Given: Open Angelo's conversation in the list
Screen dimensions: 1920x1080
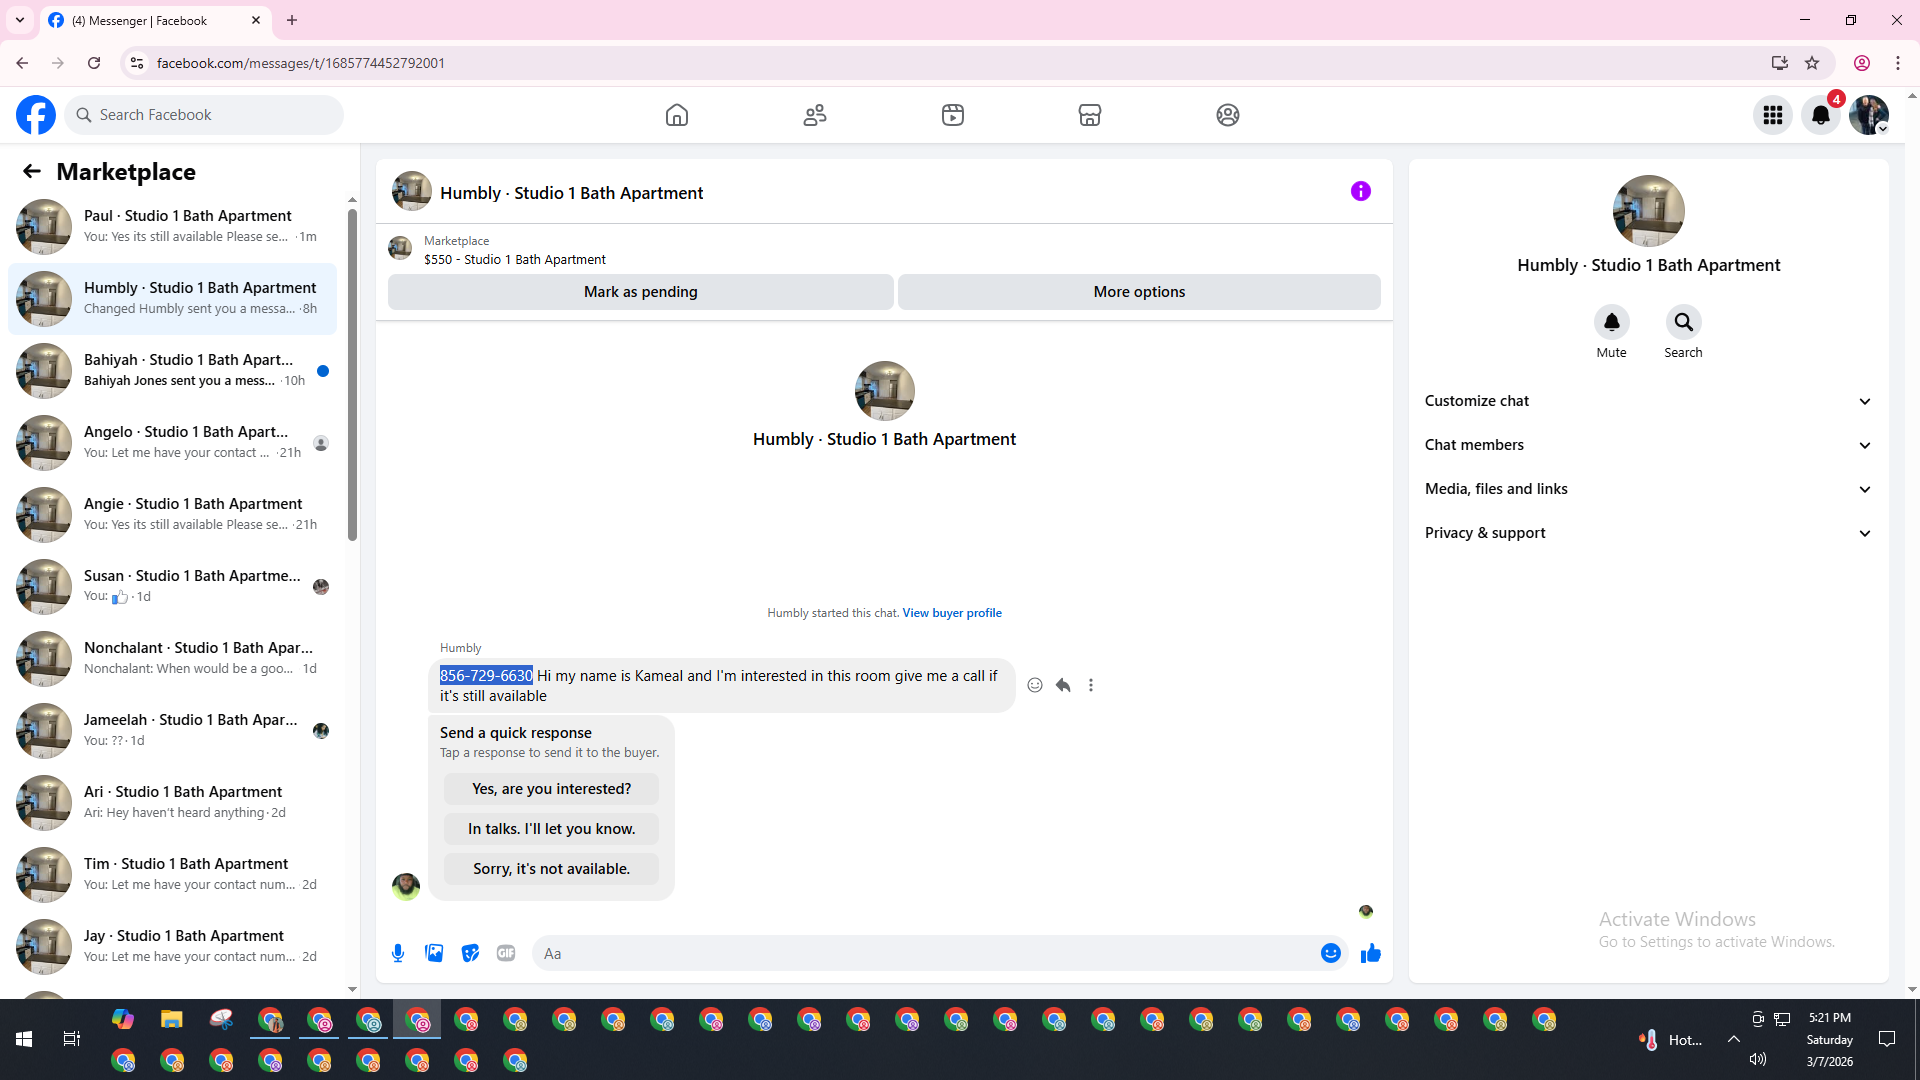Looking at the screenshot, I should pyautogui.click(x=172, y=443).
